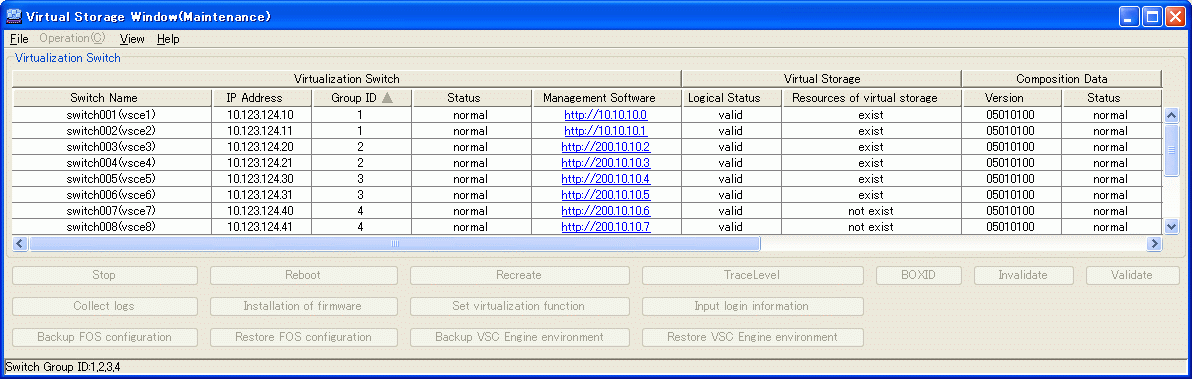Viewport: 1192px width, 379px height.
Task: Click the Group ID sort arrow icon
Action: (387, 98)
